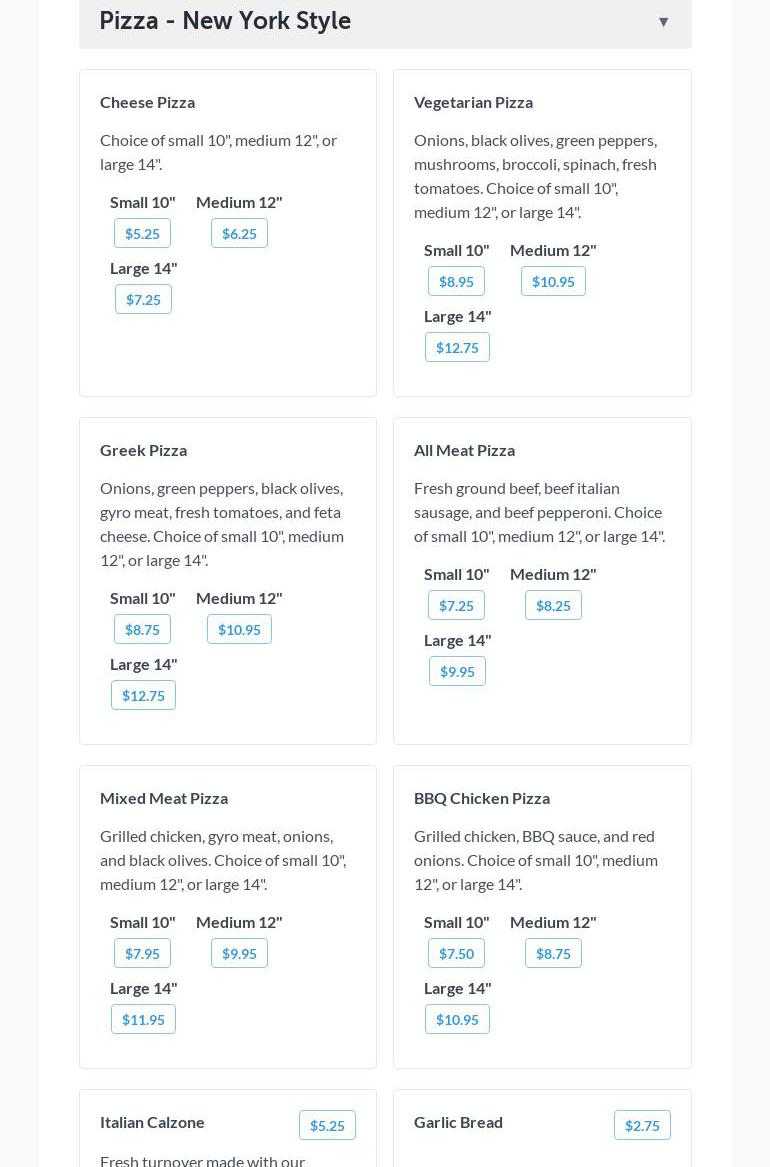Pick Greek Pizza Large 14" $12.75 price
Image resolution: width=770 pixels, height=1167 pixels.
click(143, 695)
